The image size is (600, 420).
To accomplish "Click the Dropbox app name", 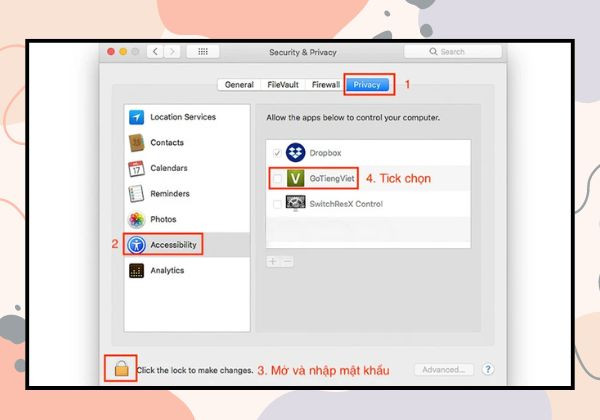I will tap(325, 153).
